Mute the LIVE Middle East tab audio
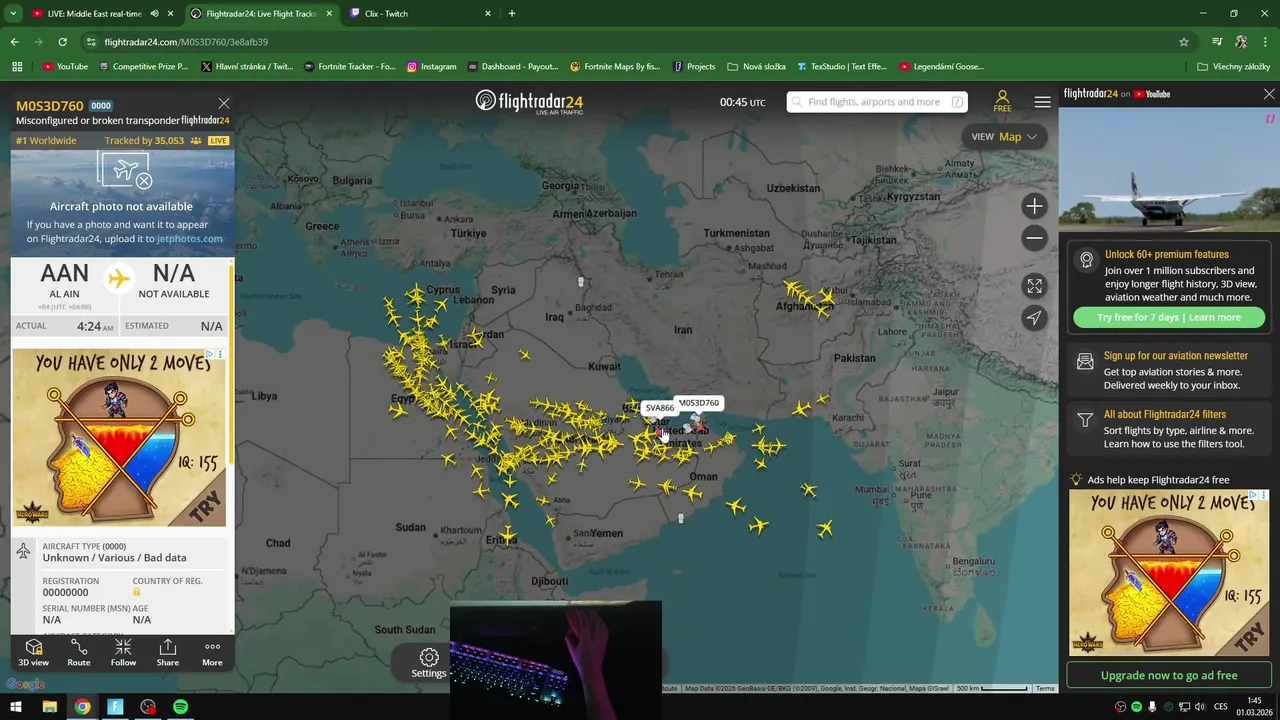Viewport: 1280px width, 720px height. pyautogui.click(x=154, y=14)
